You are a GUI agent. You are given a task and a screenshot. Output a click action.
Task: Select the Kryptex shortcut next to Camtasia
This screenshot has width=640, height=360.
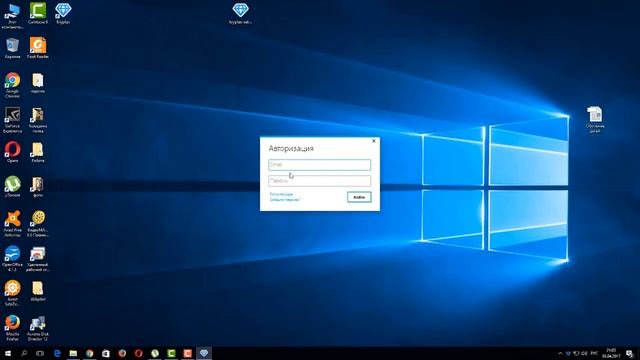[x=63, y=14]
